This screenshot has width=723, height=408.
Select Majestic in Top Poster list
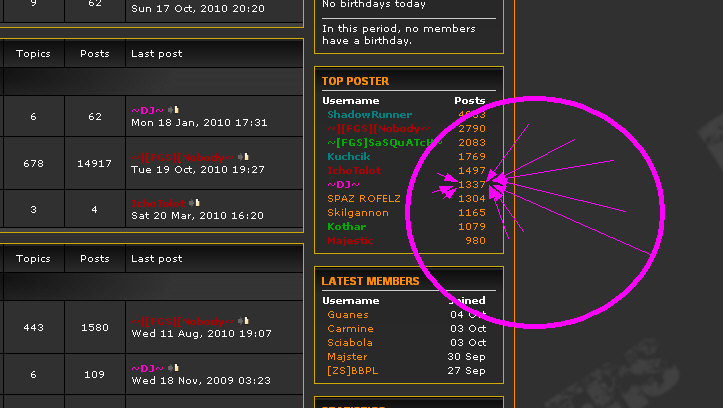[350, 241]
